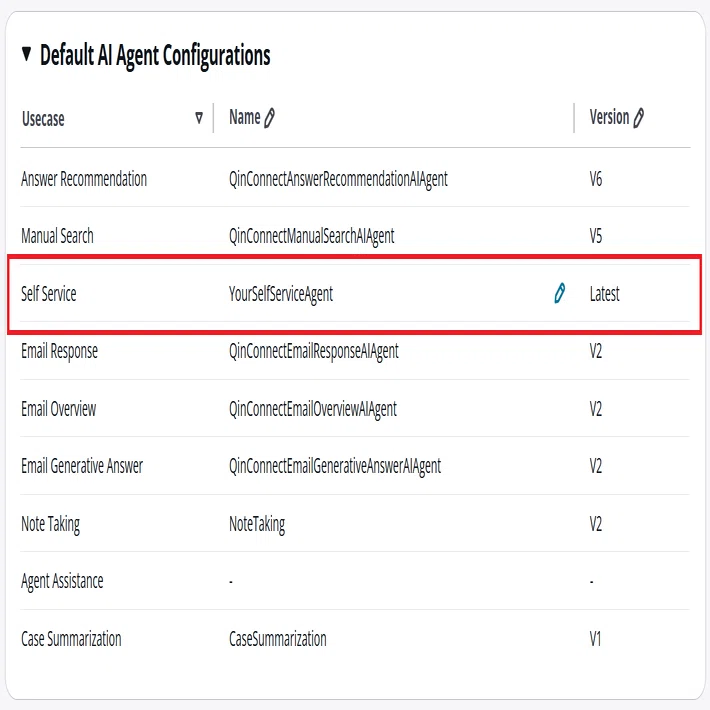The height and width of the screenshot is (710, 710).
Task: Select the Agent Assistance row
Action: point(355,581)
